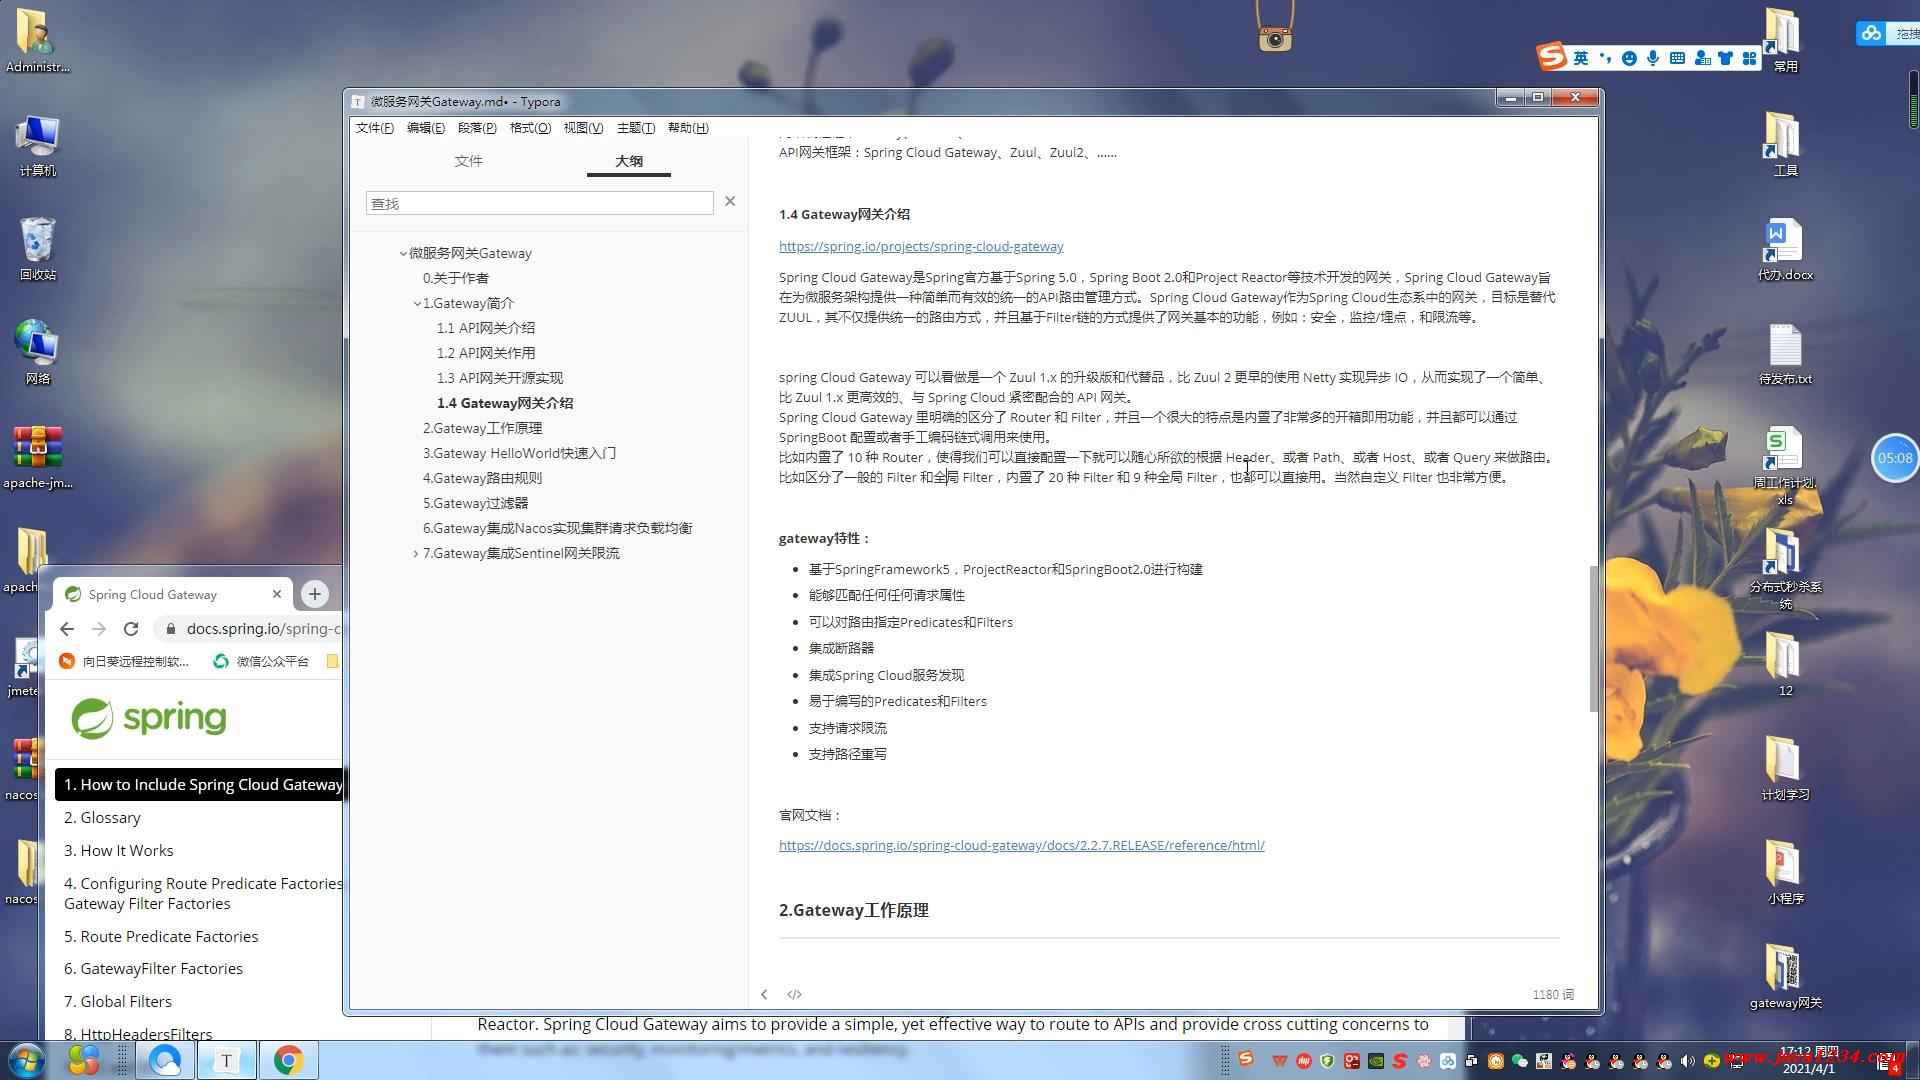Toggle Sogou English/Chinese mode (英)

1581,58
